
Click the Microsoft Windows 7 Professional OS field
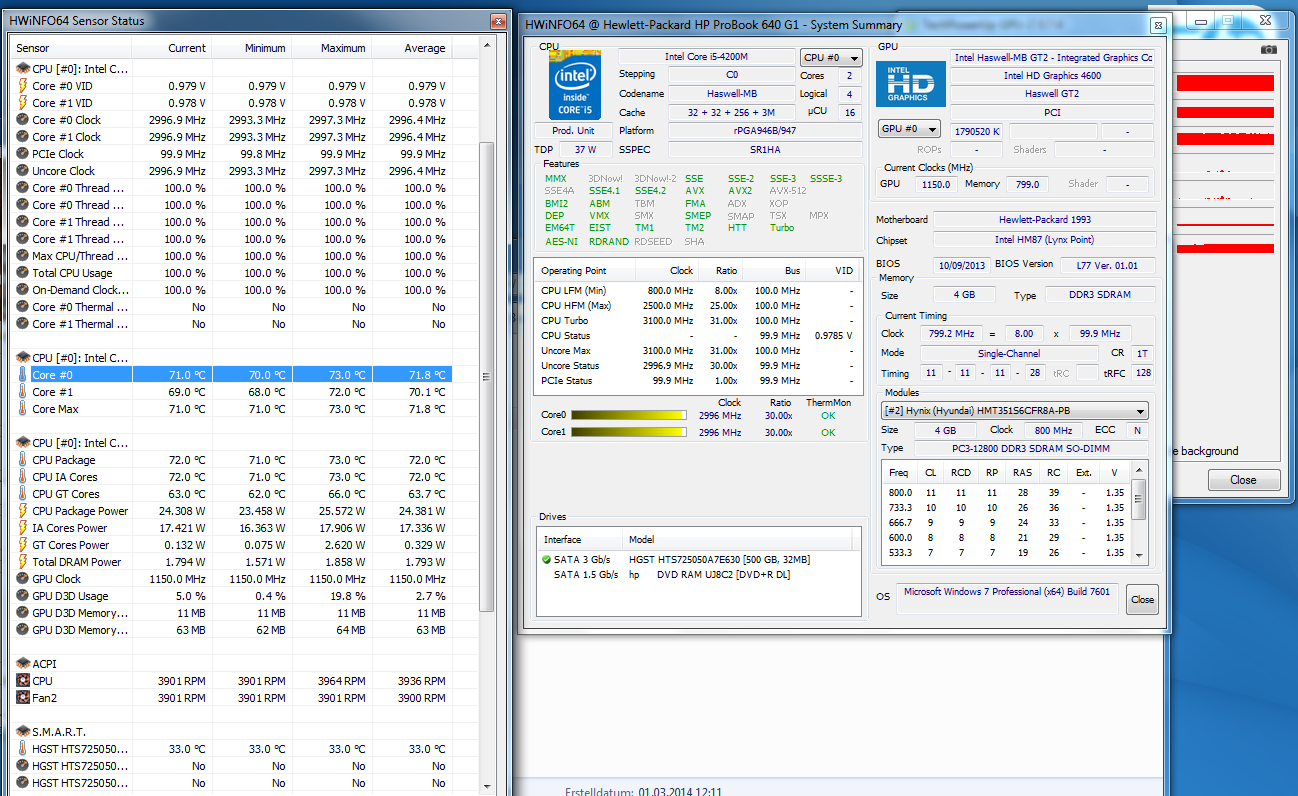tap(1009, 600)
